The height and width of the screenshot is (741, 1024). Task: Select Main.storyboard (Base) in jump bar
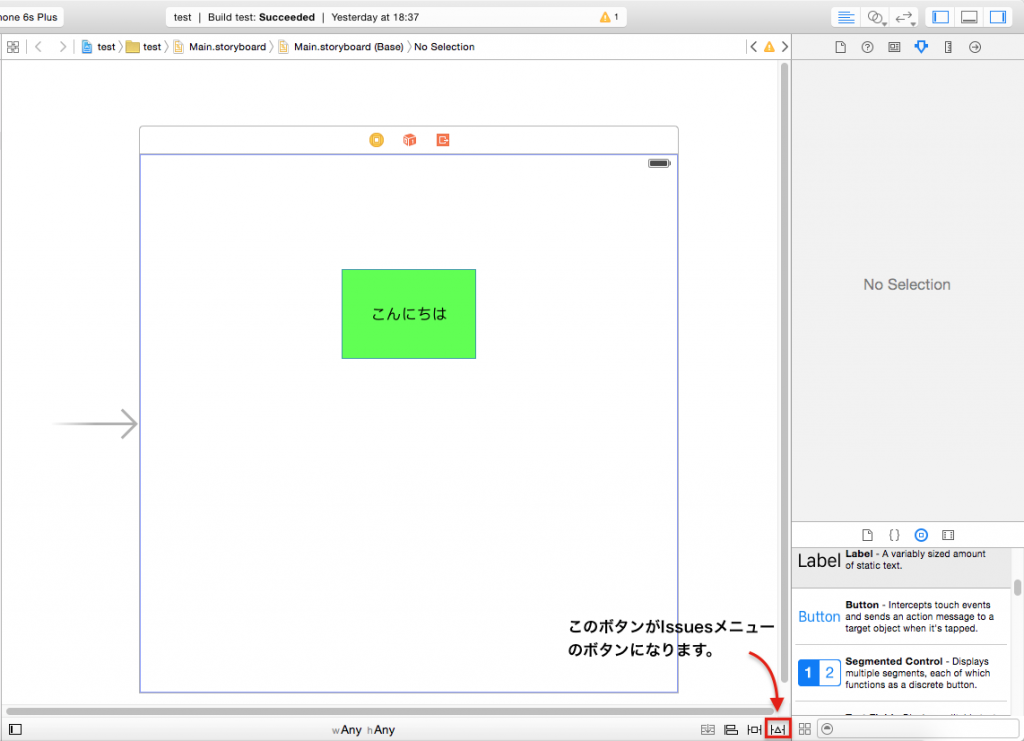point(341,47)
